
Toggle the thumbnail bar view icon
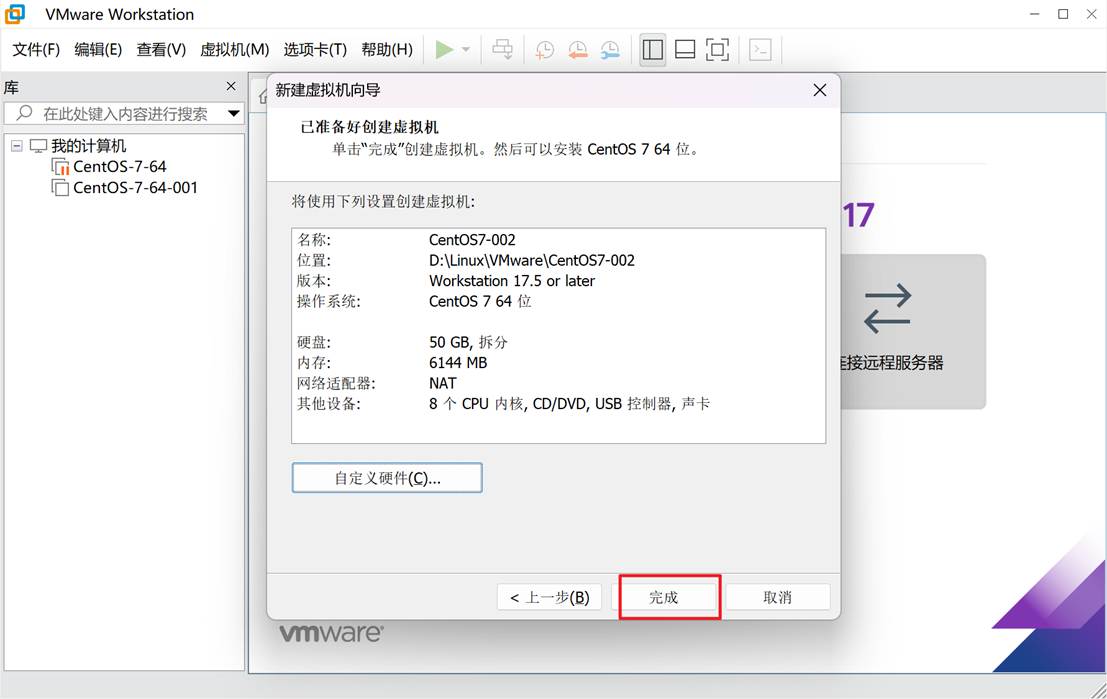click(x=685, y=49)
